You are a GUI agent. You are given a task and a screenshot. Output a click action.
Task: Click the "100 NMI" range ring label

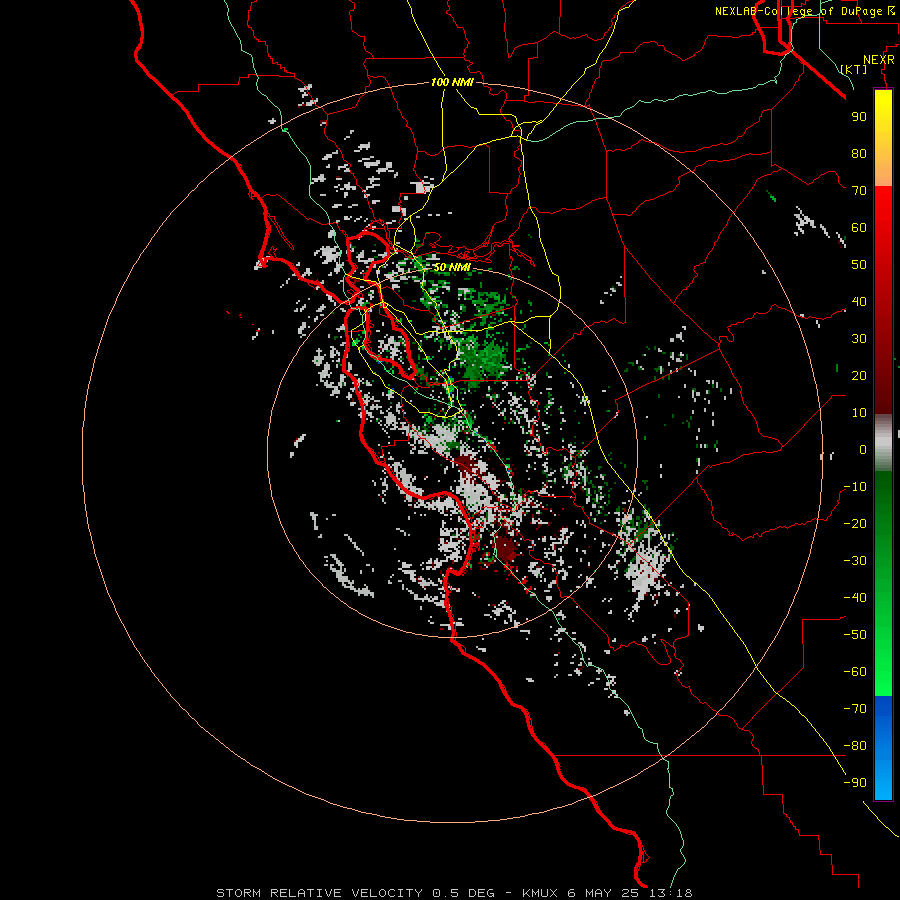click(x=452, y=82)
